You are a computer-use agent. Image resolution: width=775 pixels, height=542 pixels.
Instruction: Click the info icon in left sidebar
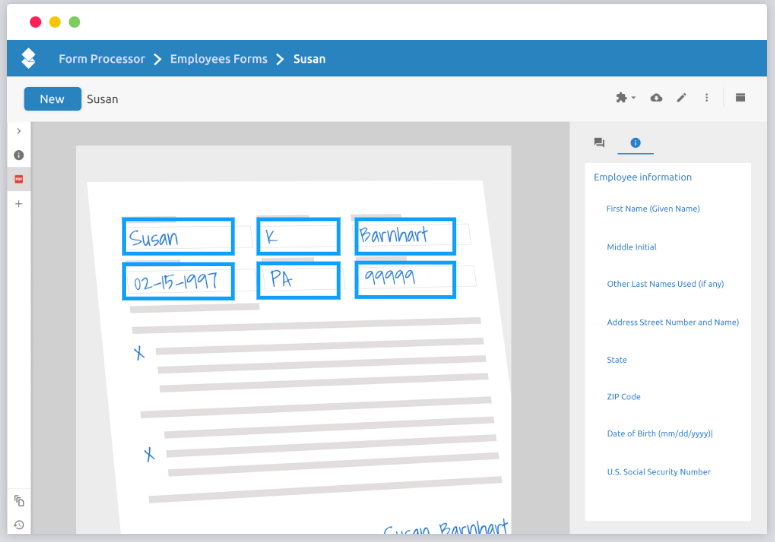[x=19, y=155]
